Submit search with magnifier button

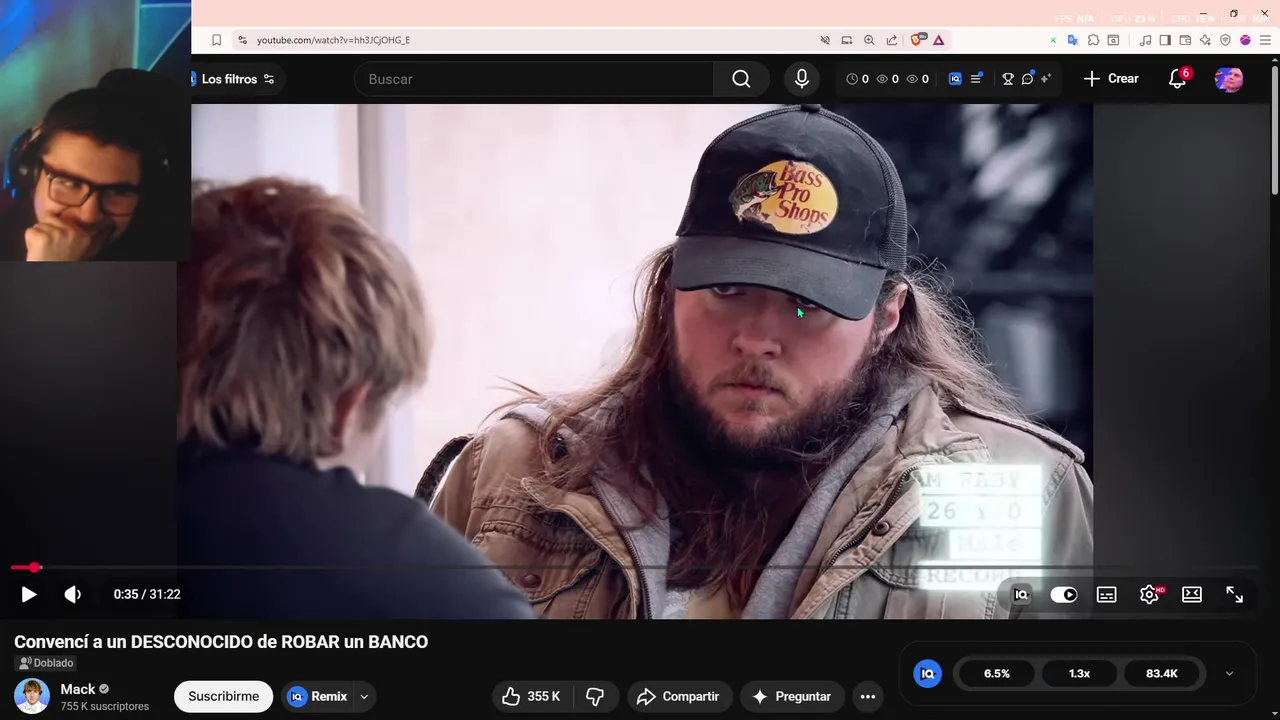tap(741, 79)
